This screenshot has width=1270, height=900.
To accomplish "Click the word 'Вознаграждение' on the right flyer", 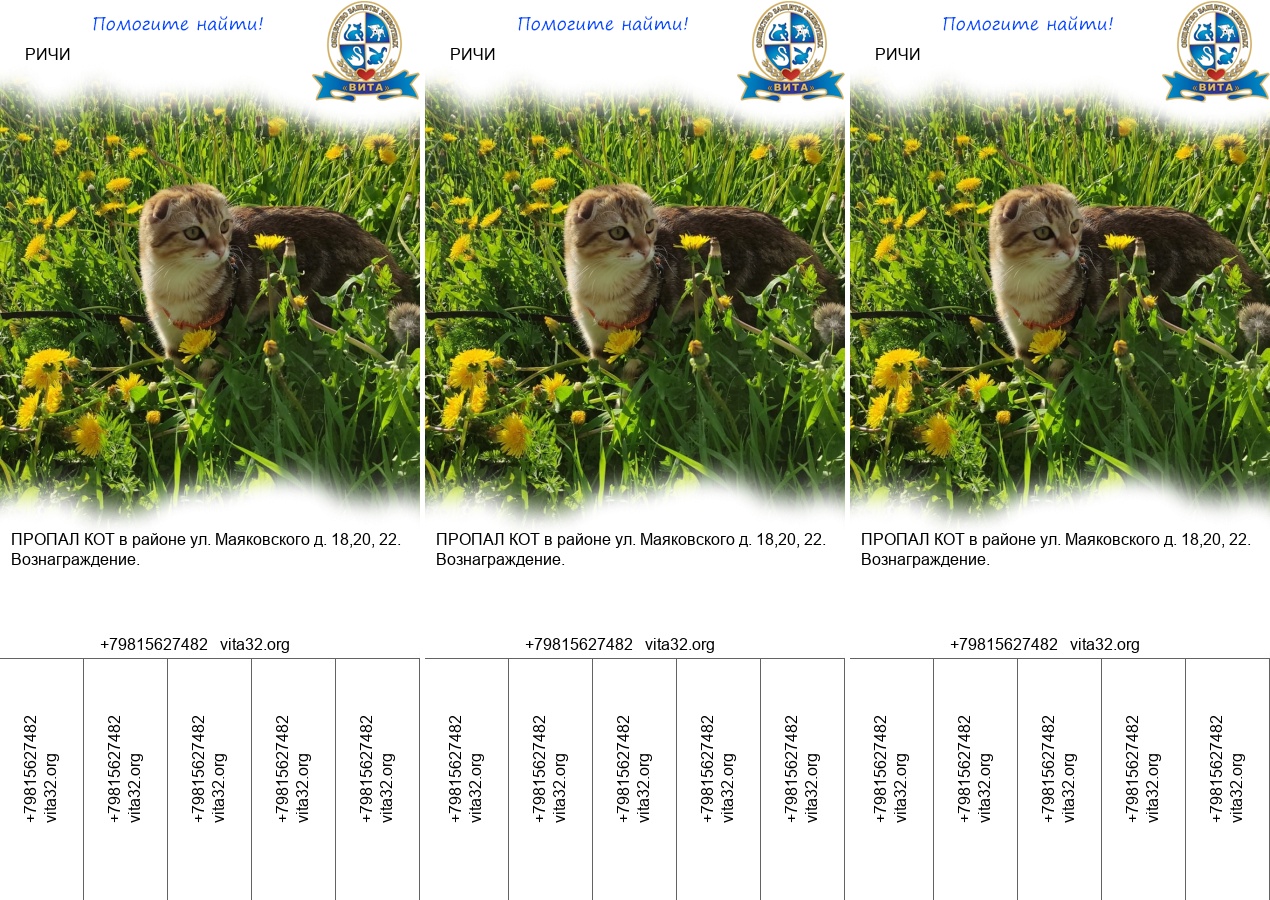I will click(x=925, y=560).
